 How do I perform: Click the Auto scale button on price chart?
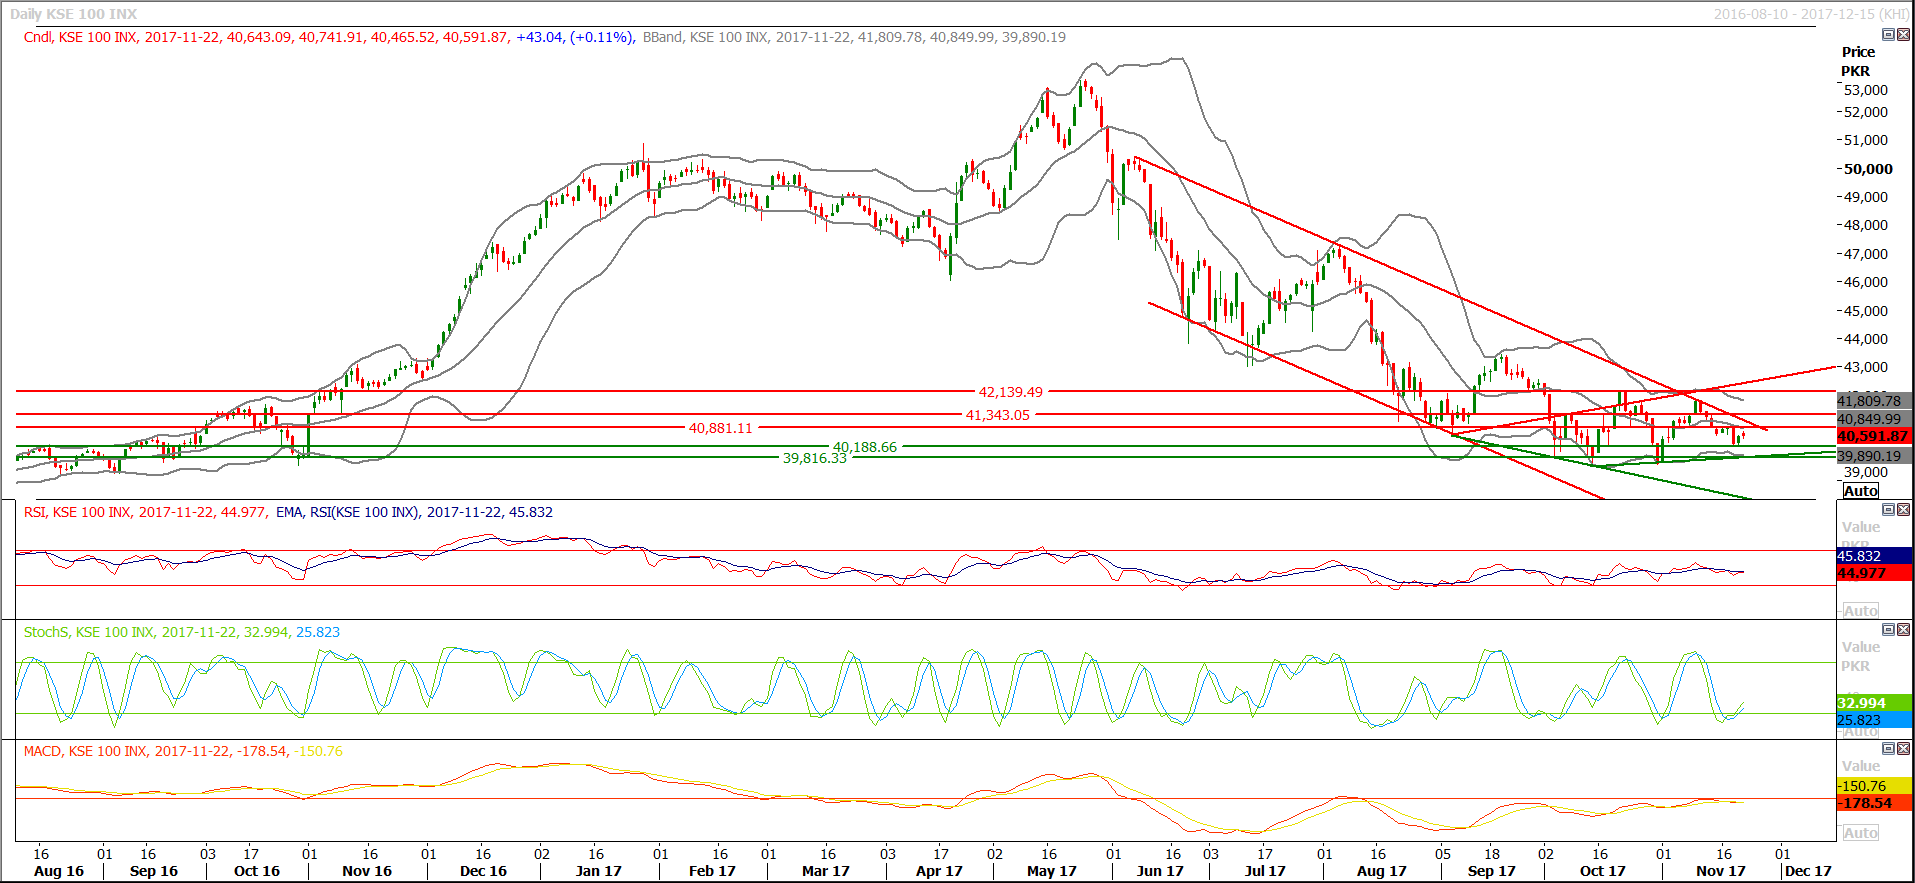pos(1860,491)
